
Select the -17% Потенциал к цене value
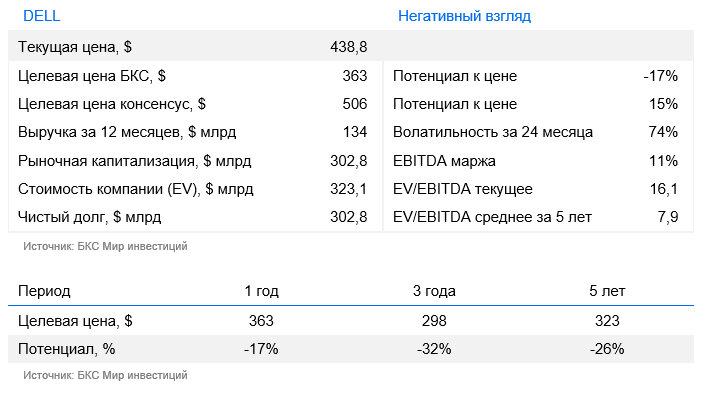point(660,76)
